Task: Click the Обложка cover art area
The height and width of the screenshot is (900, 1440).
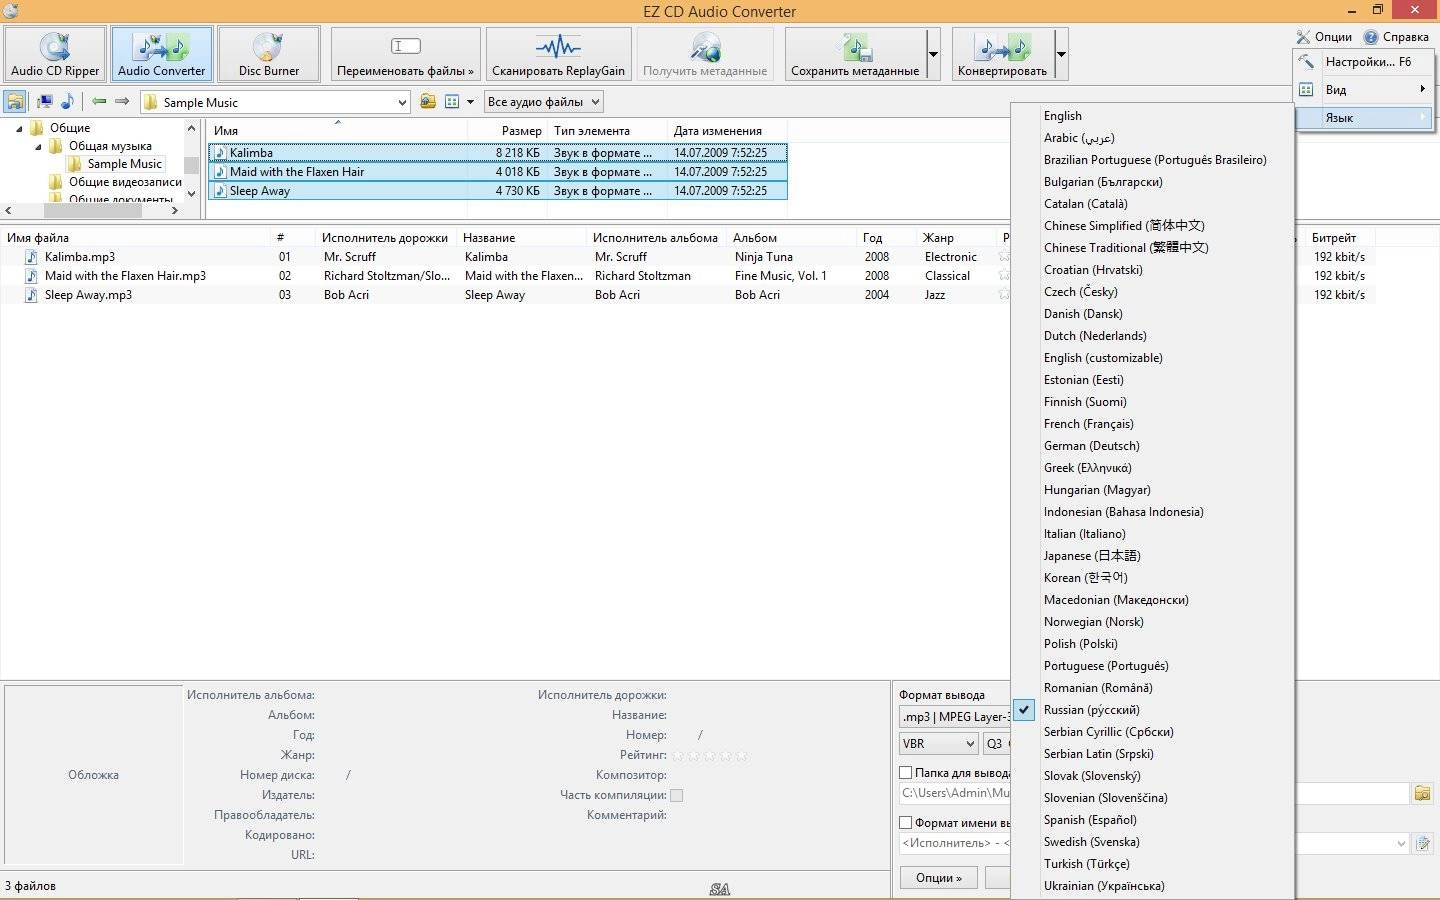Action: (94, 775)
